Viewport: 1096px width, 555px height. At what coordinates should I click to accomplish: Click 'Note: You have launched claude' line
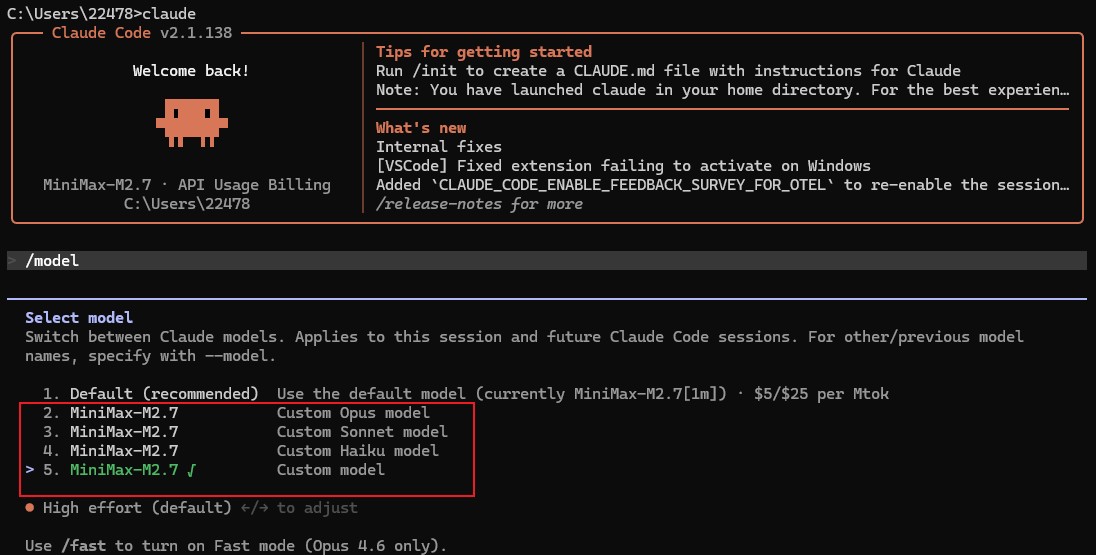723,89
